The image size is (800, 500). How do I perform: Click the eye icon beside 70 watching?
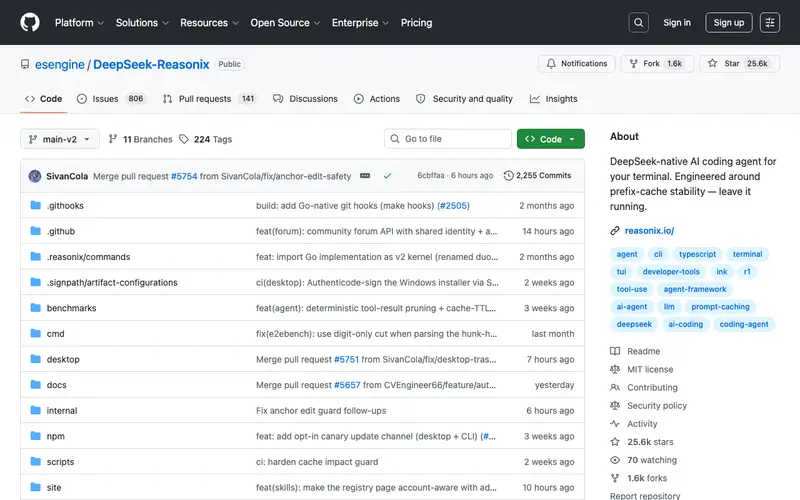point(615,460)
